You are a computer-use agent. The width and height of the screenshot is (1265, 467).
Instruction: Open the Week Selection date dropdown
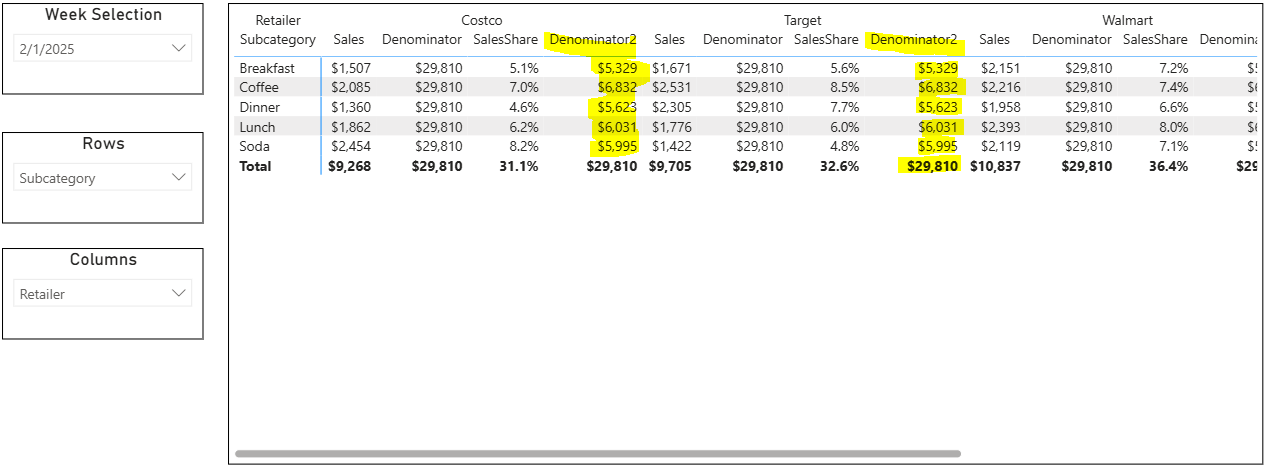pyautogui.click(x=103, y=48)
